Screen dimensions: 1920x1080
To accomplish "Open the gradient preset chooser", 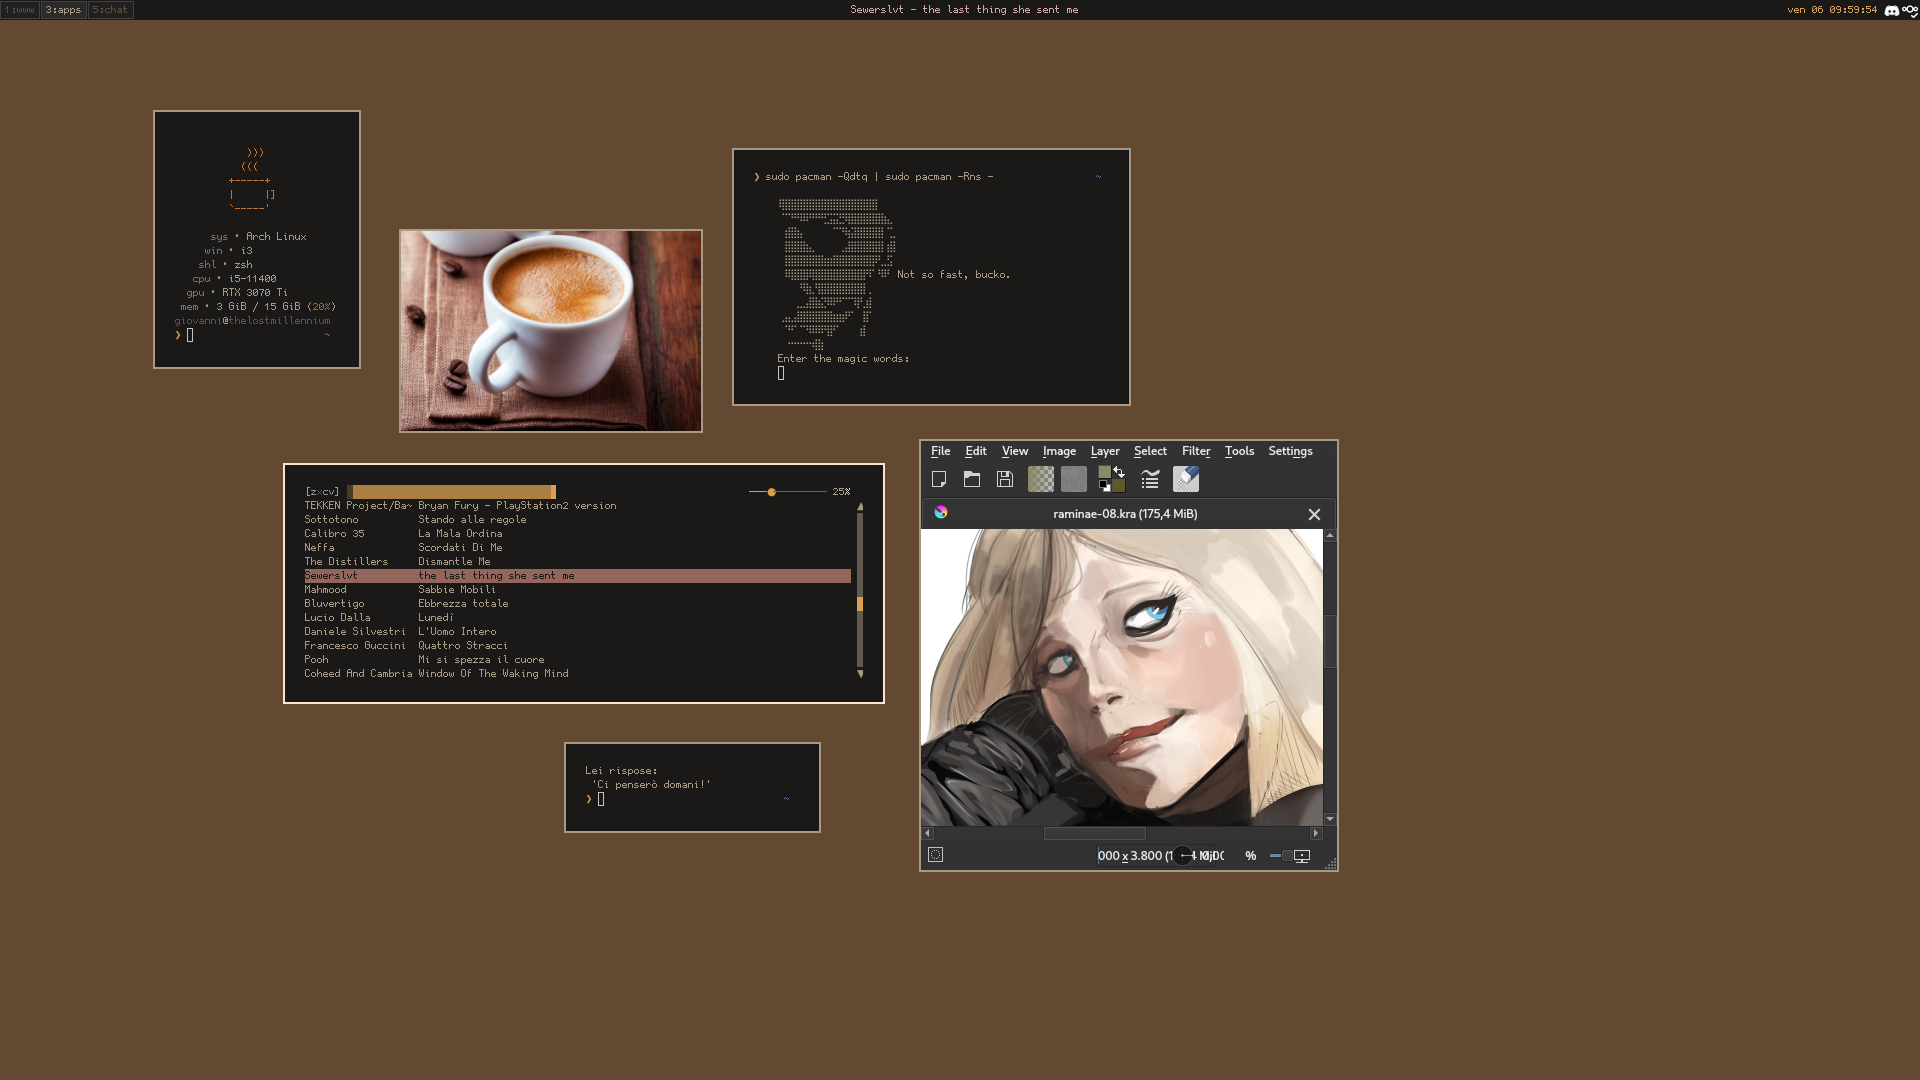I will pos(1041,480).
